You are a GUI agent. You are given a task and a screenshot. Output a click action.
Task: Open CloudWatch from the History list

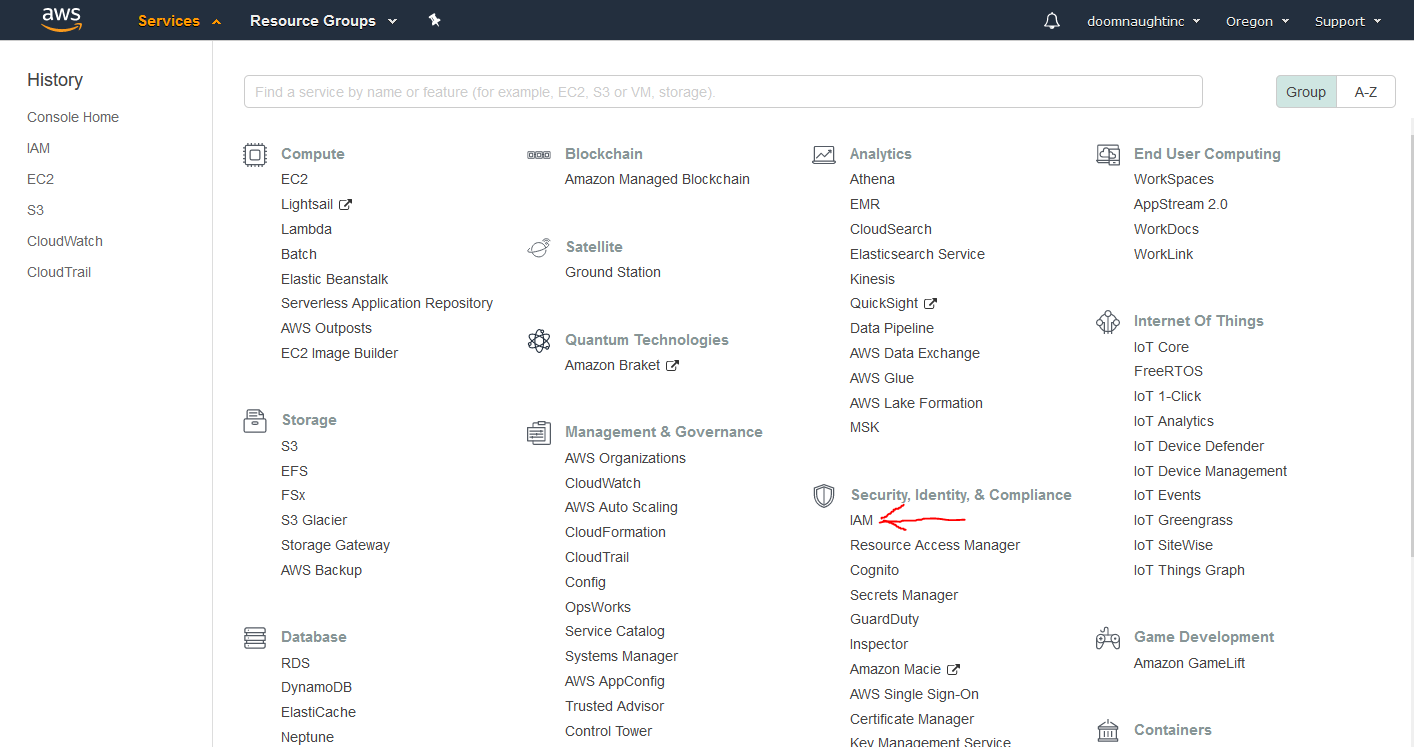pyautogui.click(x=65, y=241)
